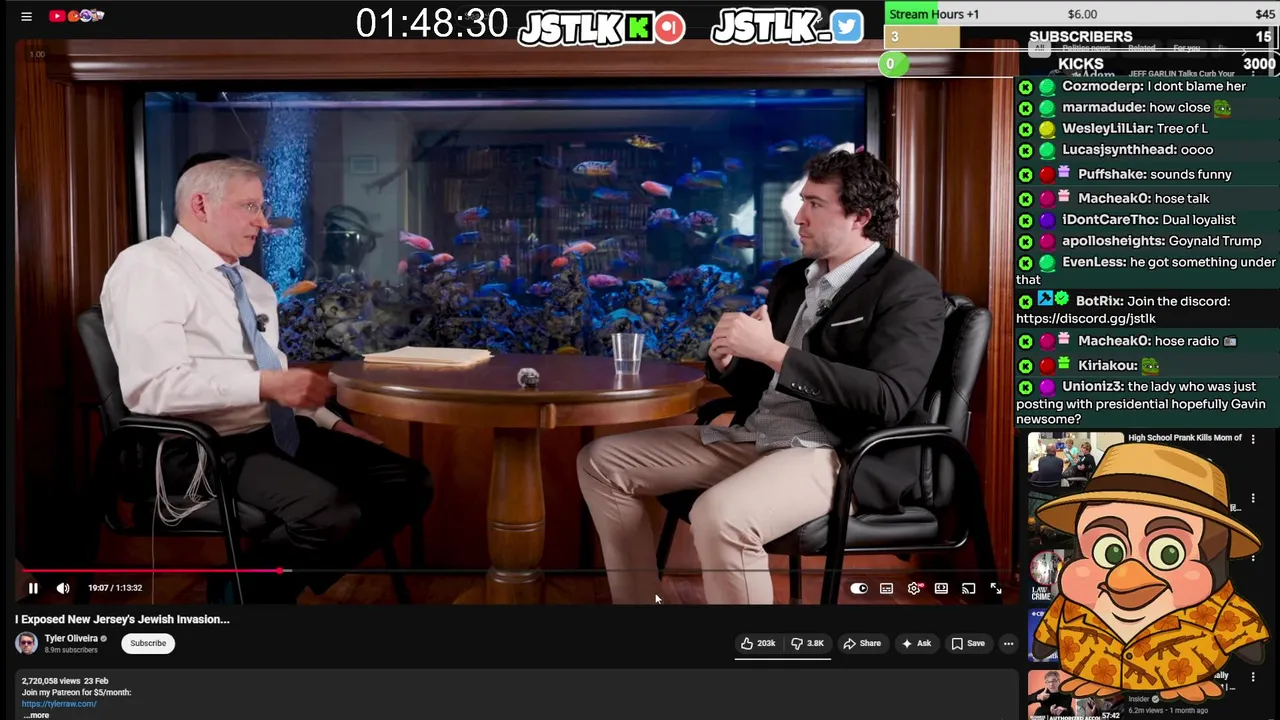Open the hamburger guide menu
1280x720 pixels.
27,16
